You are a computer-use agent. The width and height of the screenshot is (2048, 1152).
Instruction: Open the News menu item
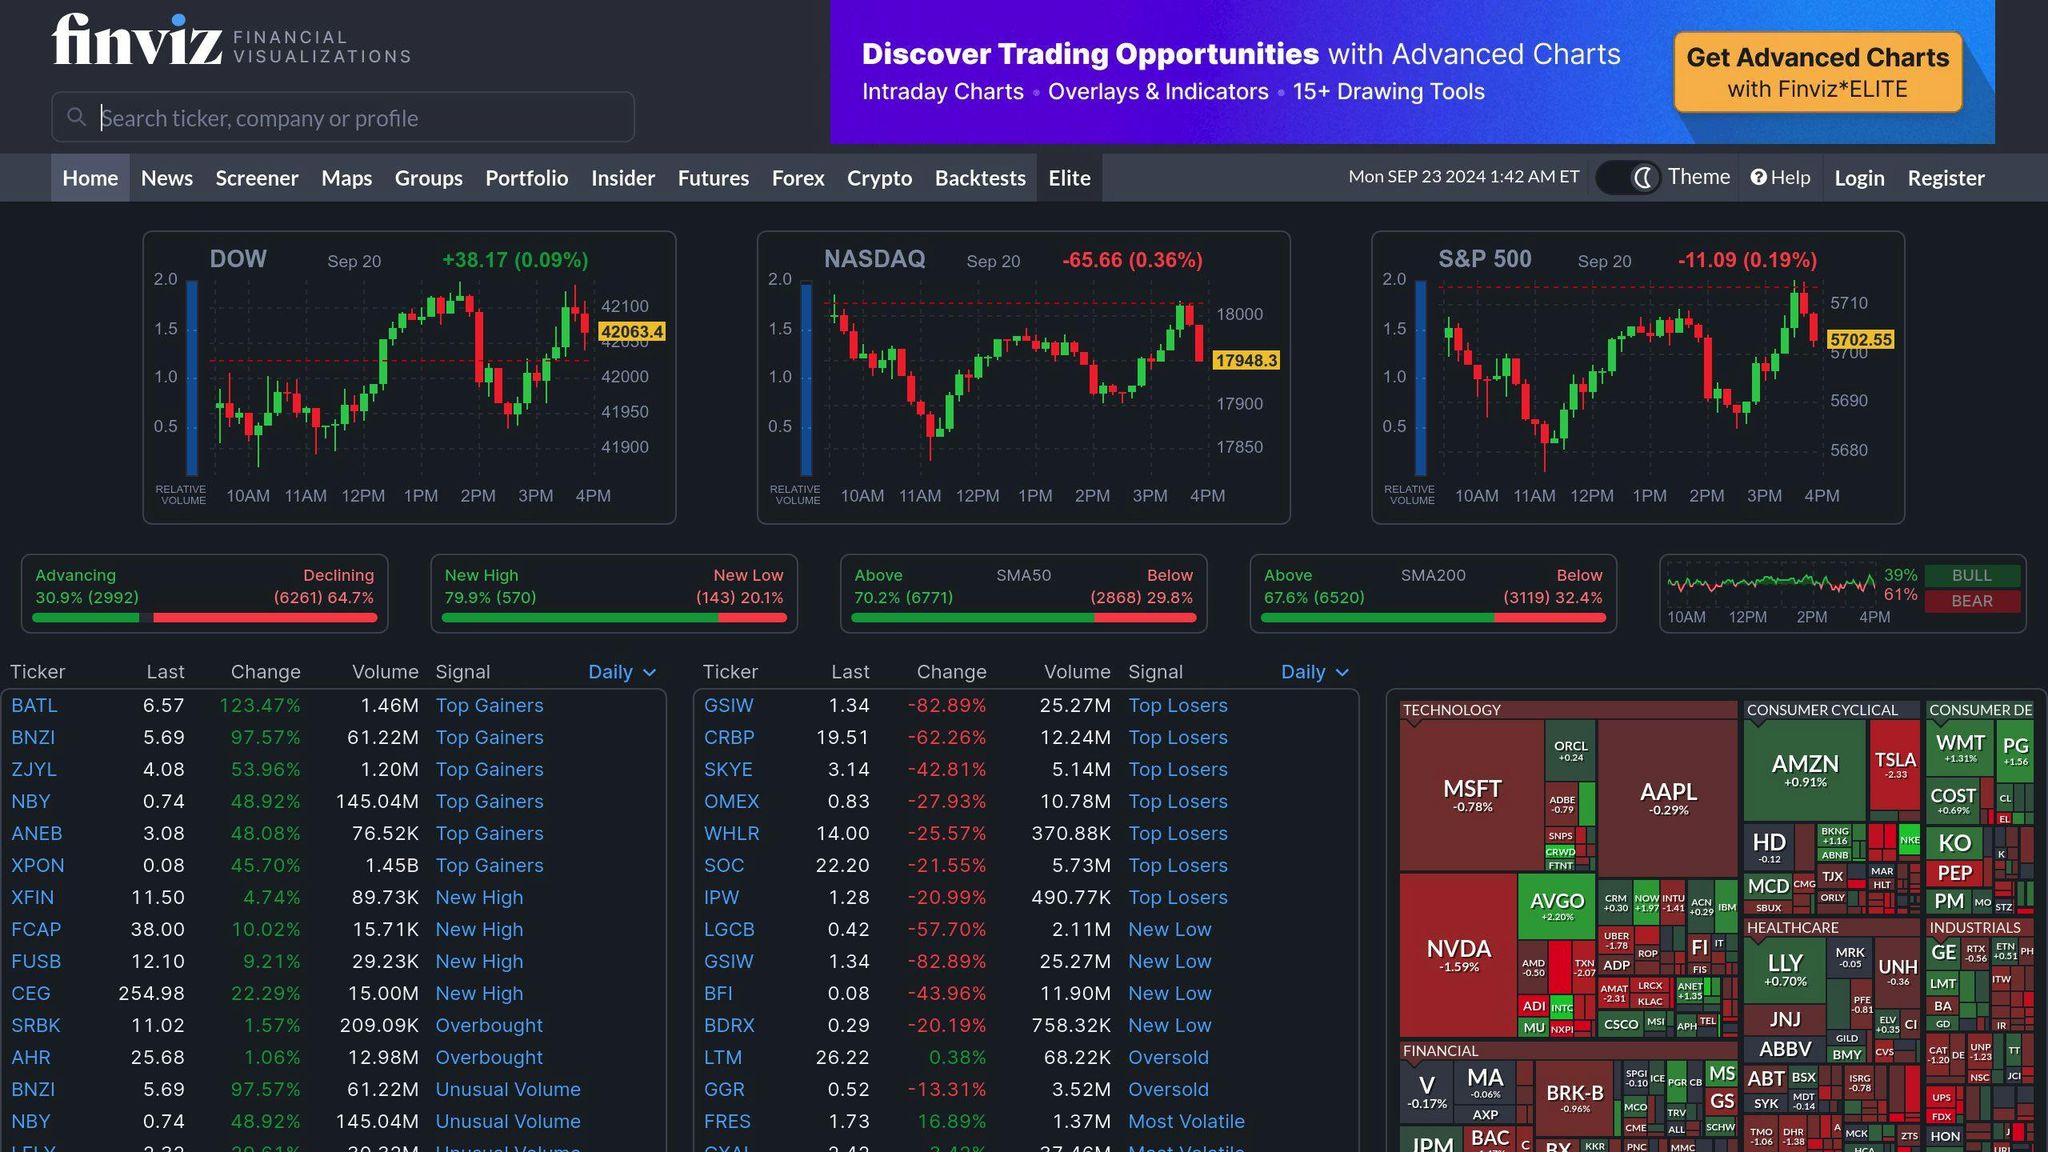click(166, 178)
